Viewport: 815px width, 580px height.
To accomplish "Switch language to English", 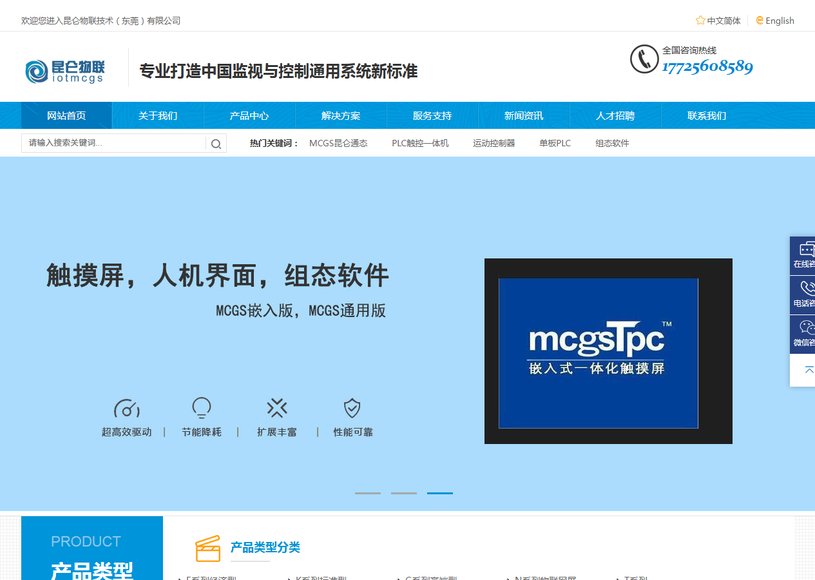I will 774,21.
